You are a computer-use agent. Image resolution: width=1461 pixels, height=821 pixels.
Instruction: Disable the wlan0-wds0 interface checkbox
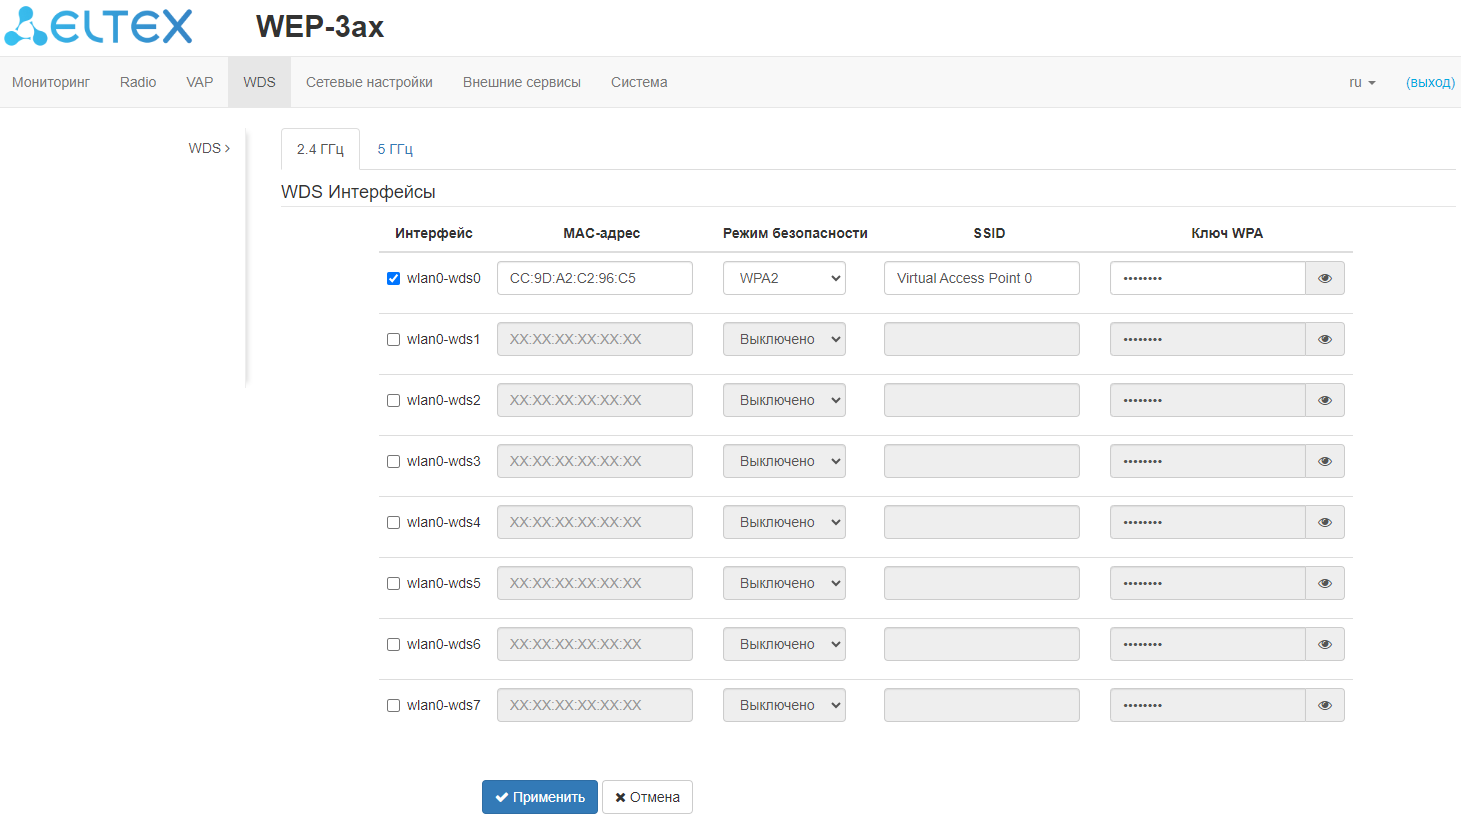coord(393,279)
